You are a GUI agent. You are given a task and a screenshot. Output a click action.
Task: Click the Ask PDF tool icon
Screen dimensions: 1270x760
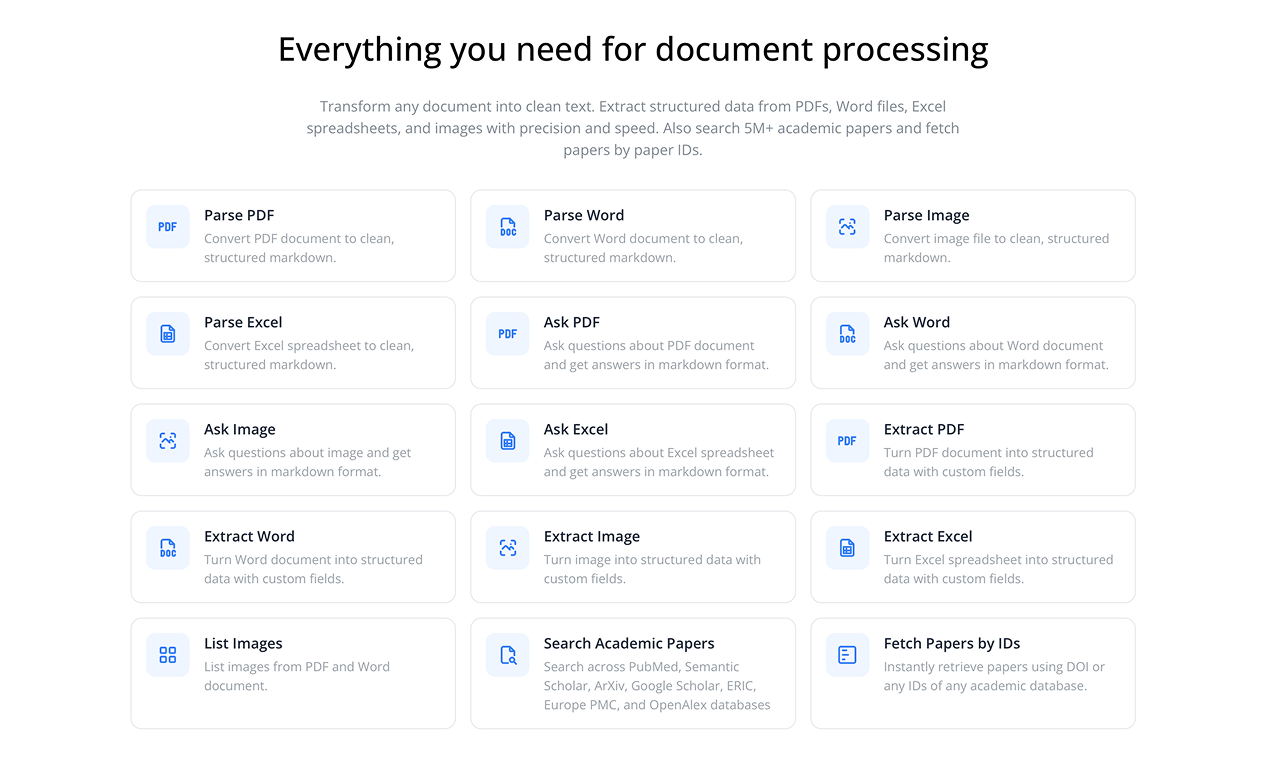click(x=507, y=334)
